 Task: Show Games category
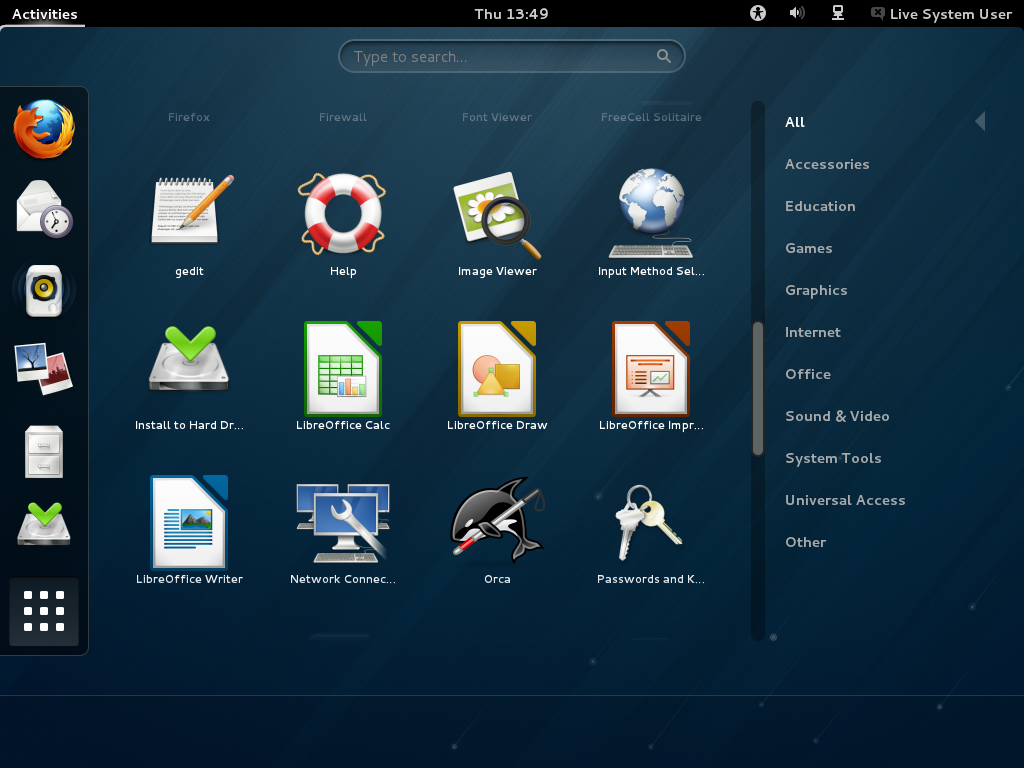[808, 248]
